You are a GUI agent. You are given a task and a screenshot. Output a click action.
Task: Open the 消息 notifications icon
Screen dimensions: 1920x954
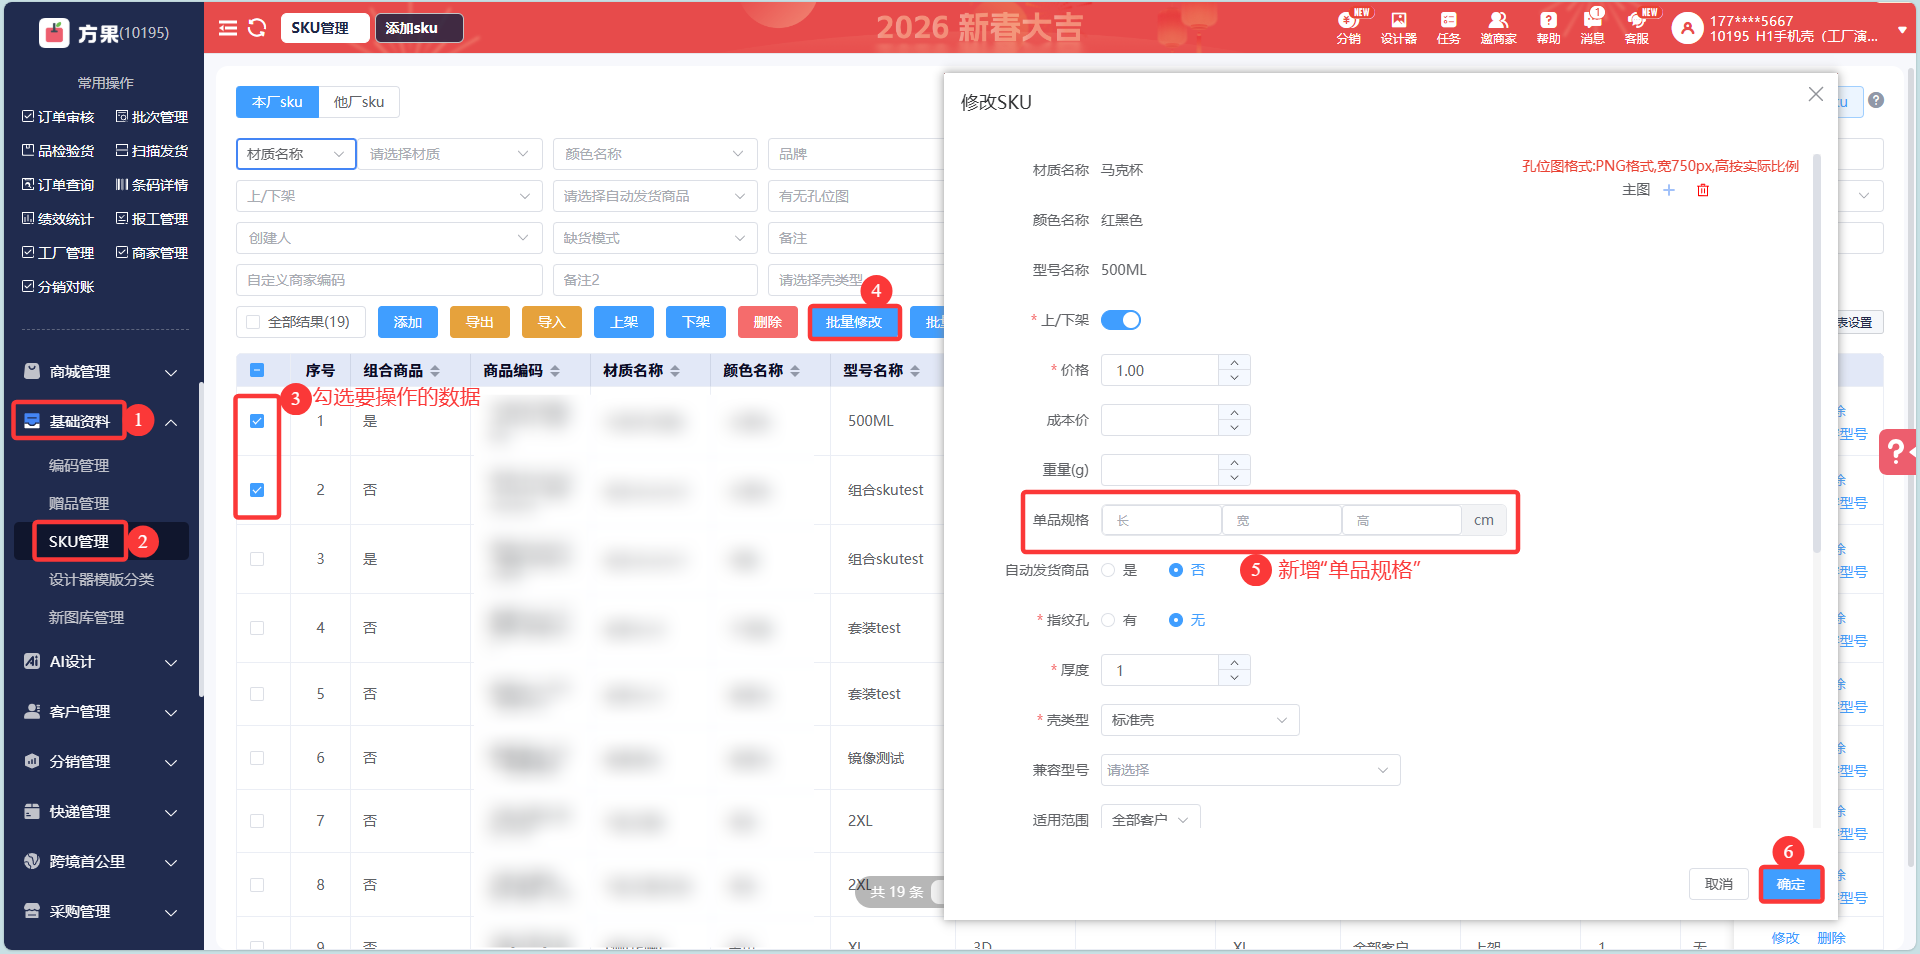pyautogui.click(x=1592, y=28)
